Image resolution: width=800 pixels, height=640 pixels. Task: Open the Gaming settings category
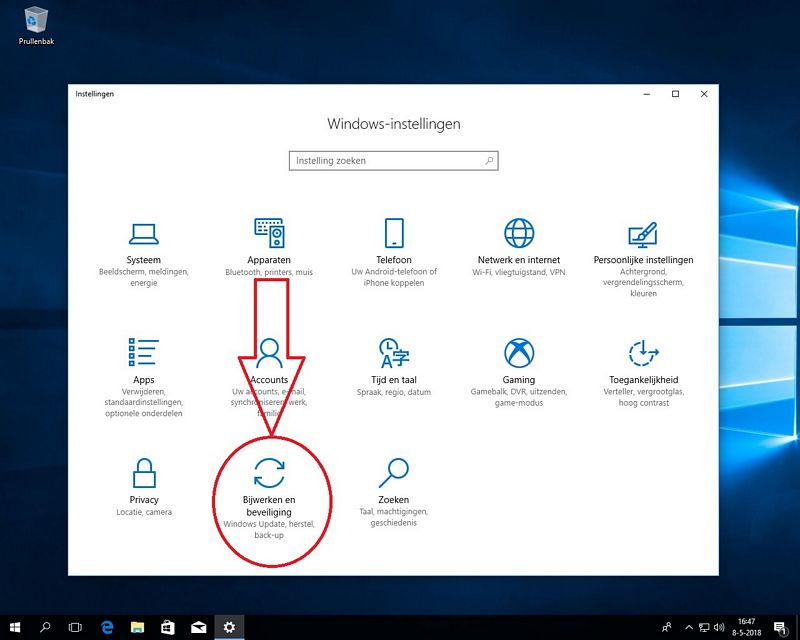coord(519,373)
